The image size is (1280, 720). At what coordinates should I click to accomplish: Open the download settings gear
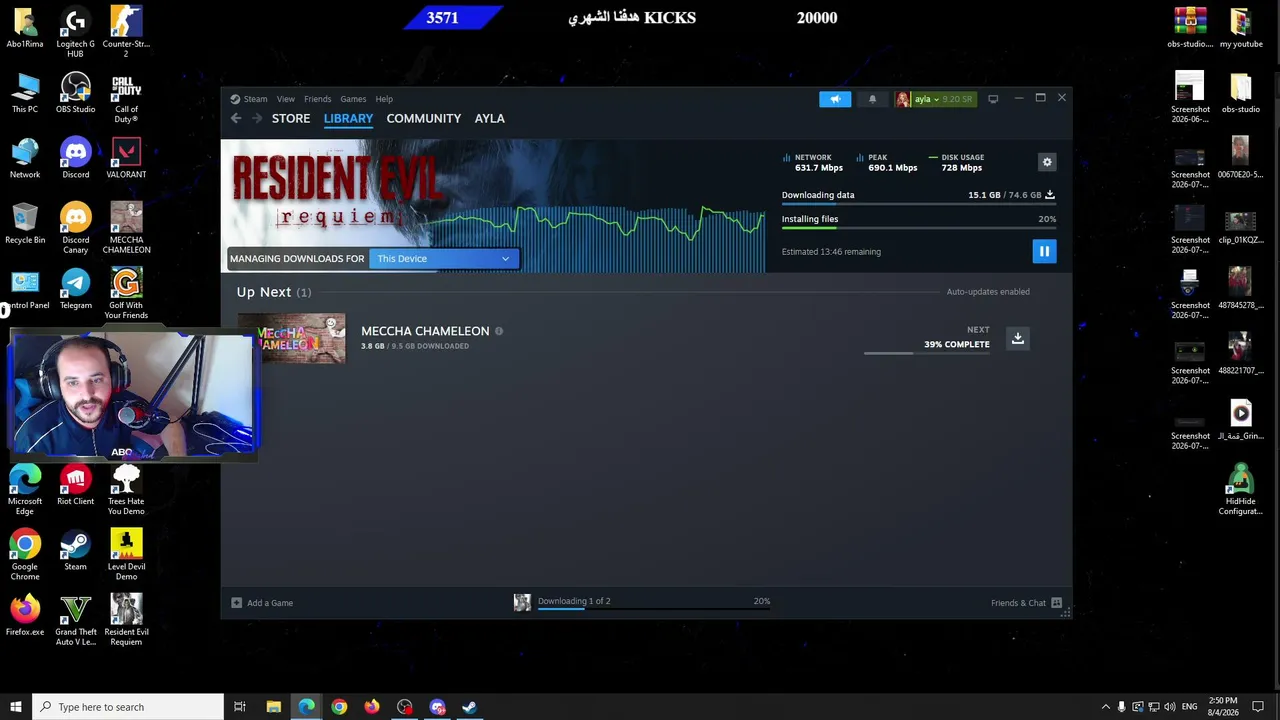pyautogui.click(x=1047, y=162)
